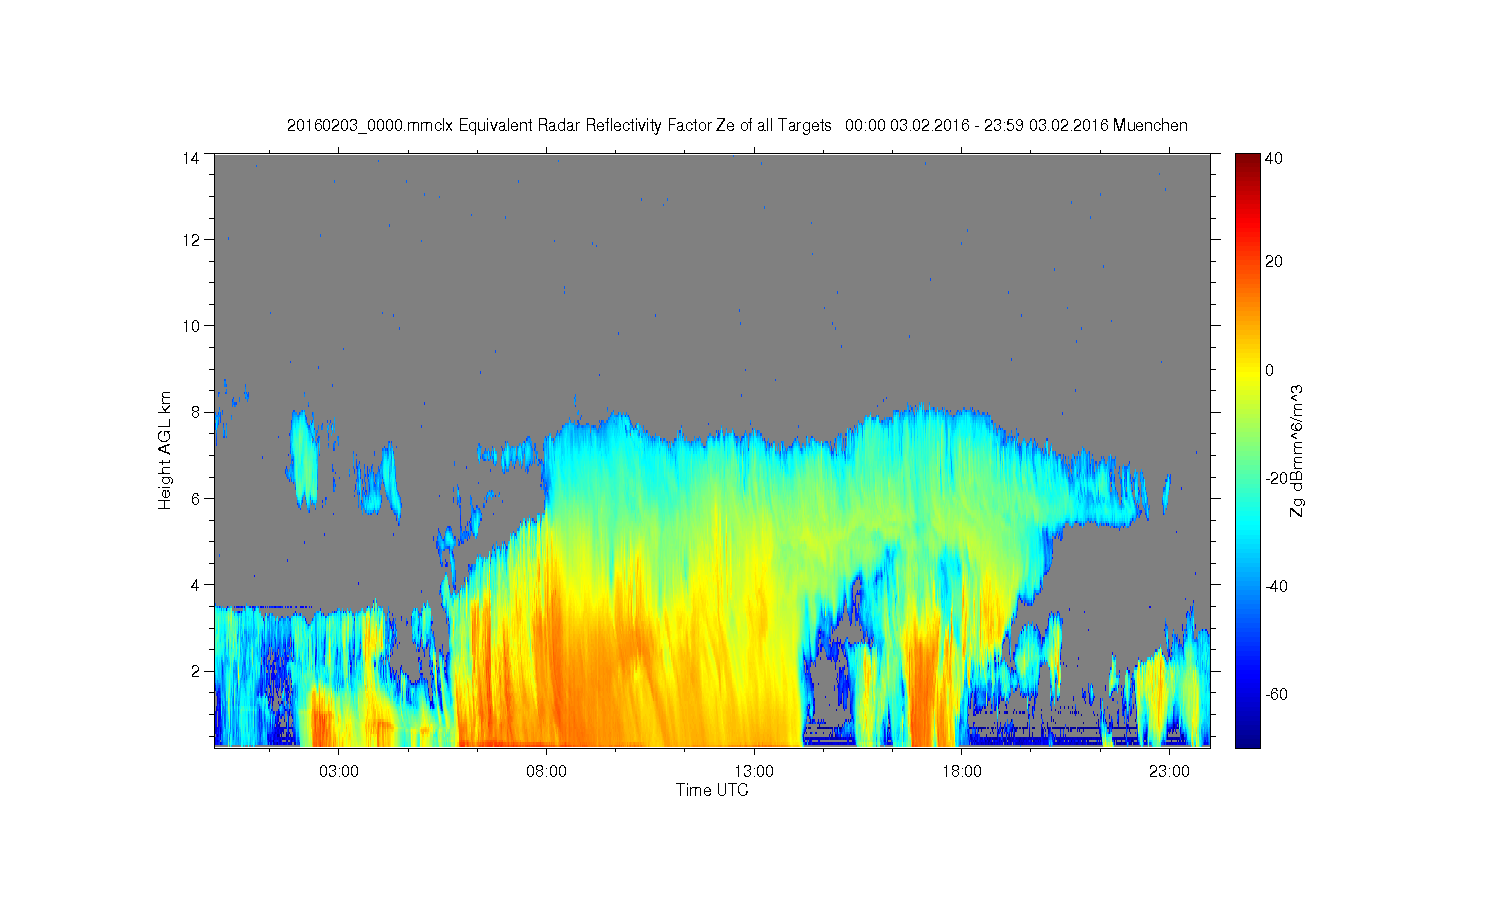This screenshot has height=900, width=1500.
Task: Click the 18:00 time tick label
Action: click(x=961, y=772)
